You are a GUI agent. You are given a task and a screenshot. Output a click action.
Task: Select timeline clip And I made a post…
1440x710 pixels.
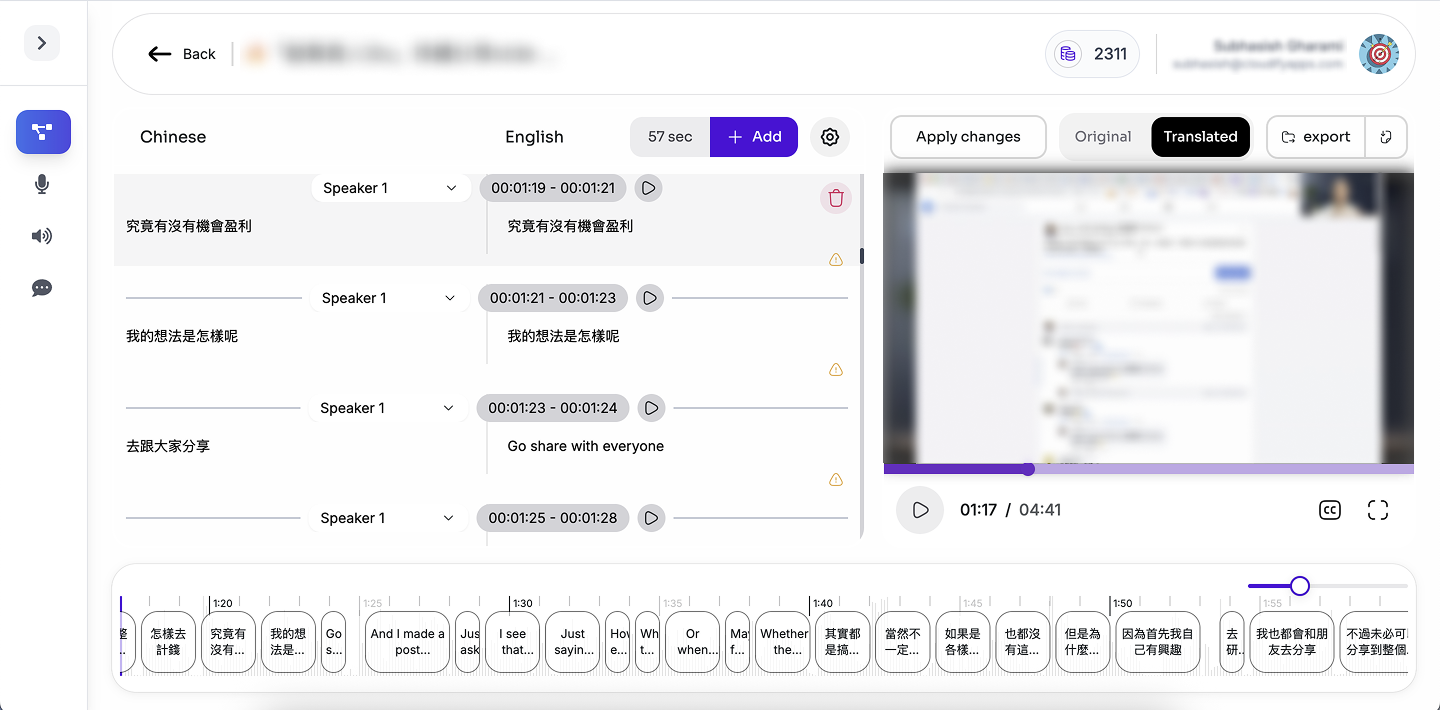[x=407, y=642]
